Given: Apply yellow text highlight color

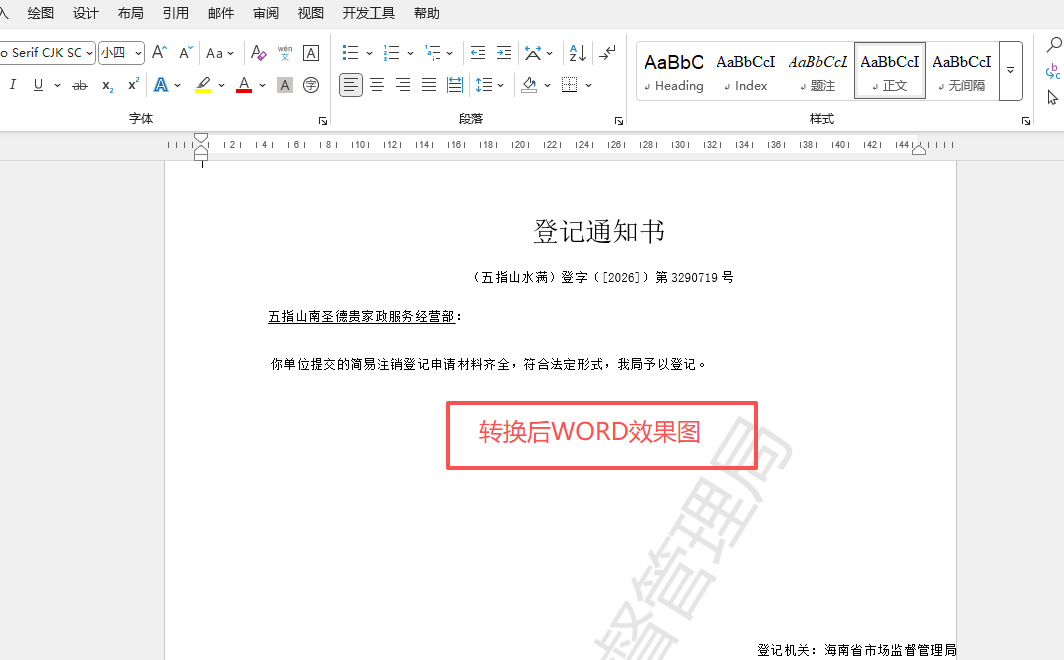Looking at the screenshot, I should tap(203, 85).
